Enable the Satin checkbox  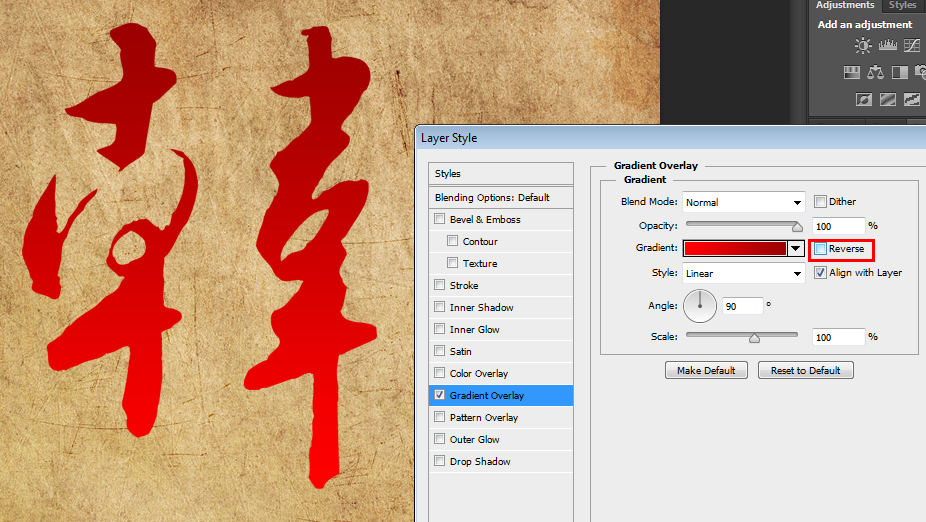pyautogui.click(x=439, y=351)
